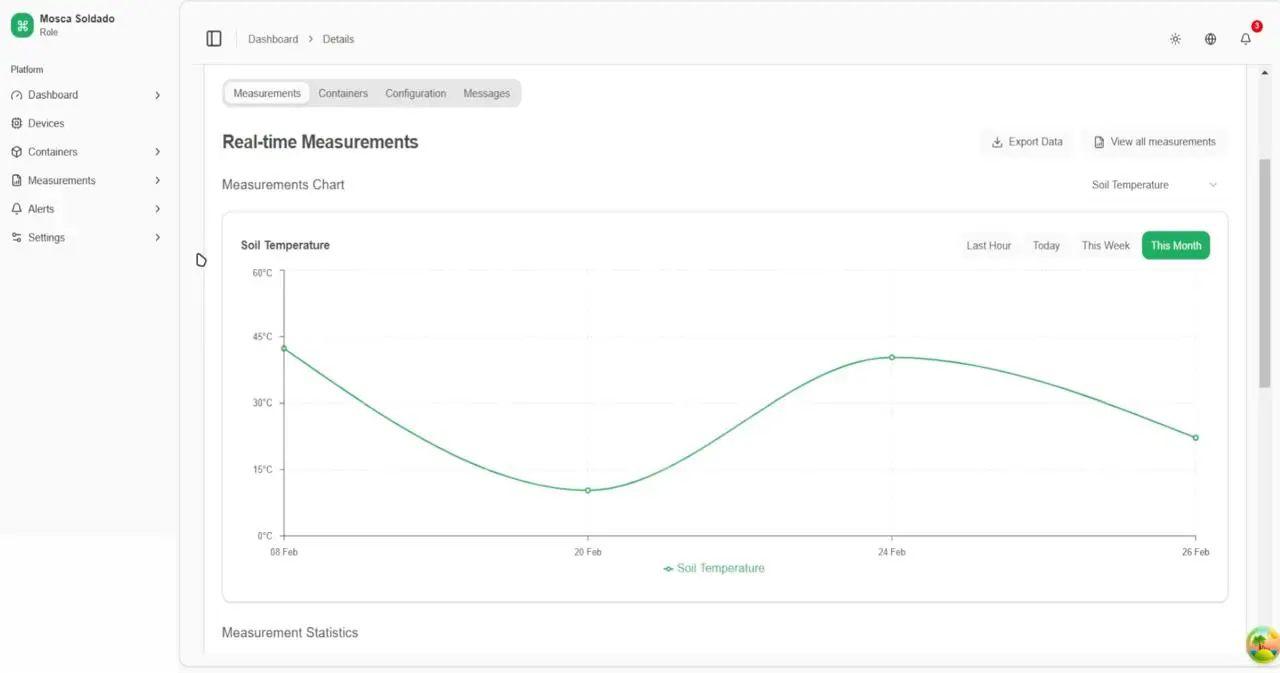Open the Soil Temperature measurement dropdown

pyautogui.click(x=1153, y=185)
